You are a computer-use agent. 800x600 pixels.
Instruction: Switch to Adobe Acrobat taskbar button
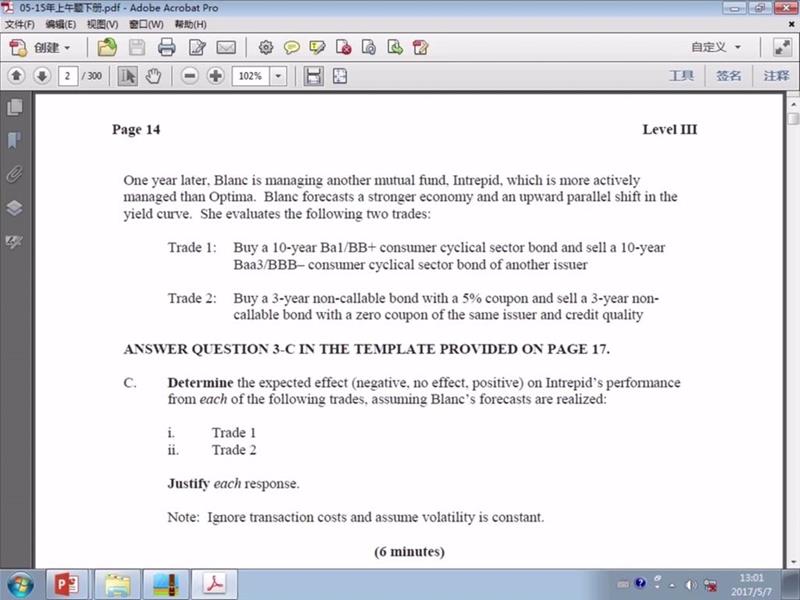pos(214,585)
